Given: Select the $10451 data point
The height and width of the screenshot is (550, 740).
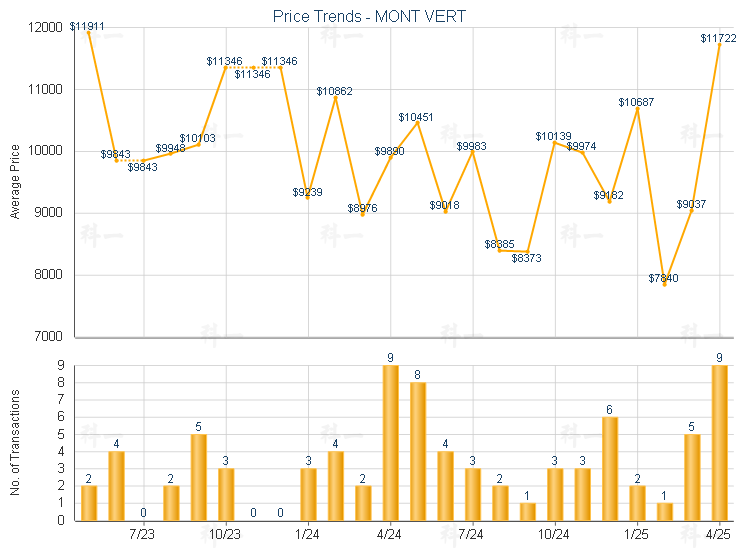Looking at the screenshot, I should (418, 123).
